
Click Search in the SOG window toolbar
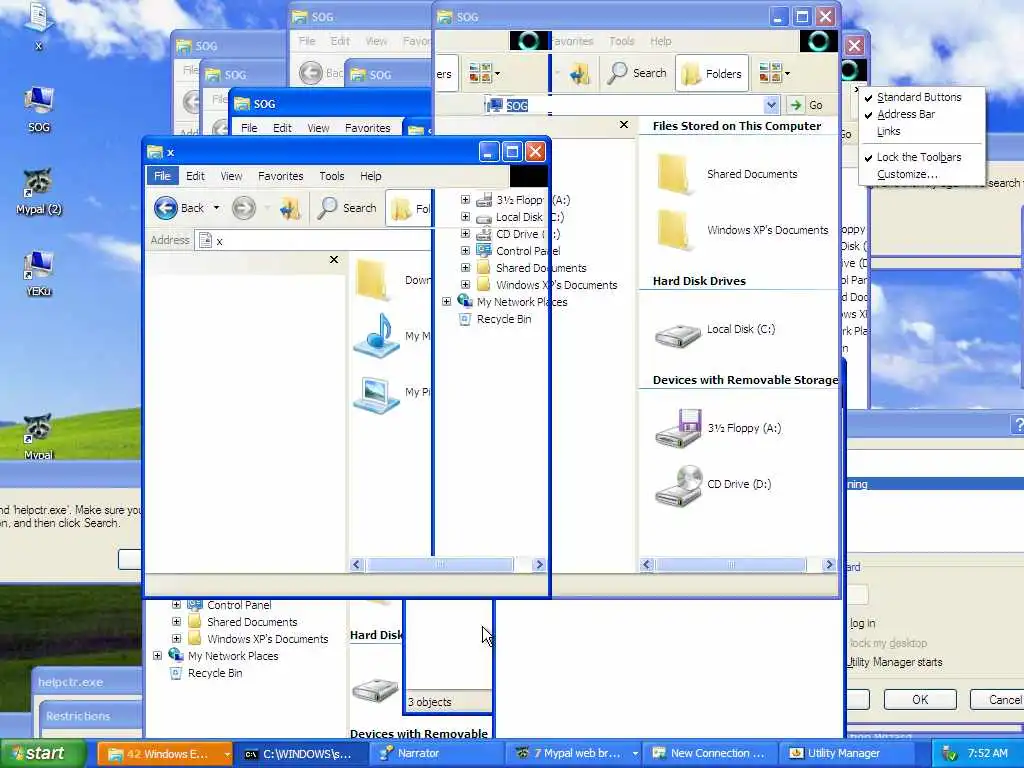coord(637,73)
